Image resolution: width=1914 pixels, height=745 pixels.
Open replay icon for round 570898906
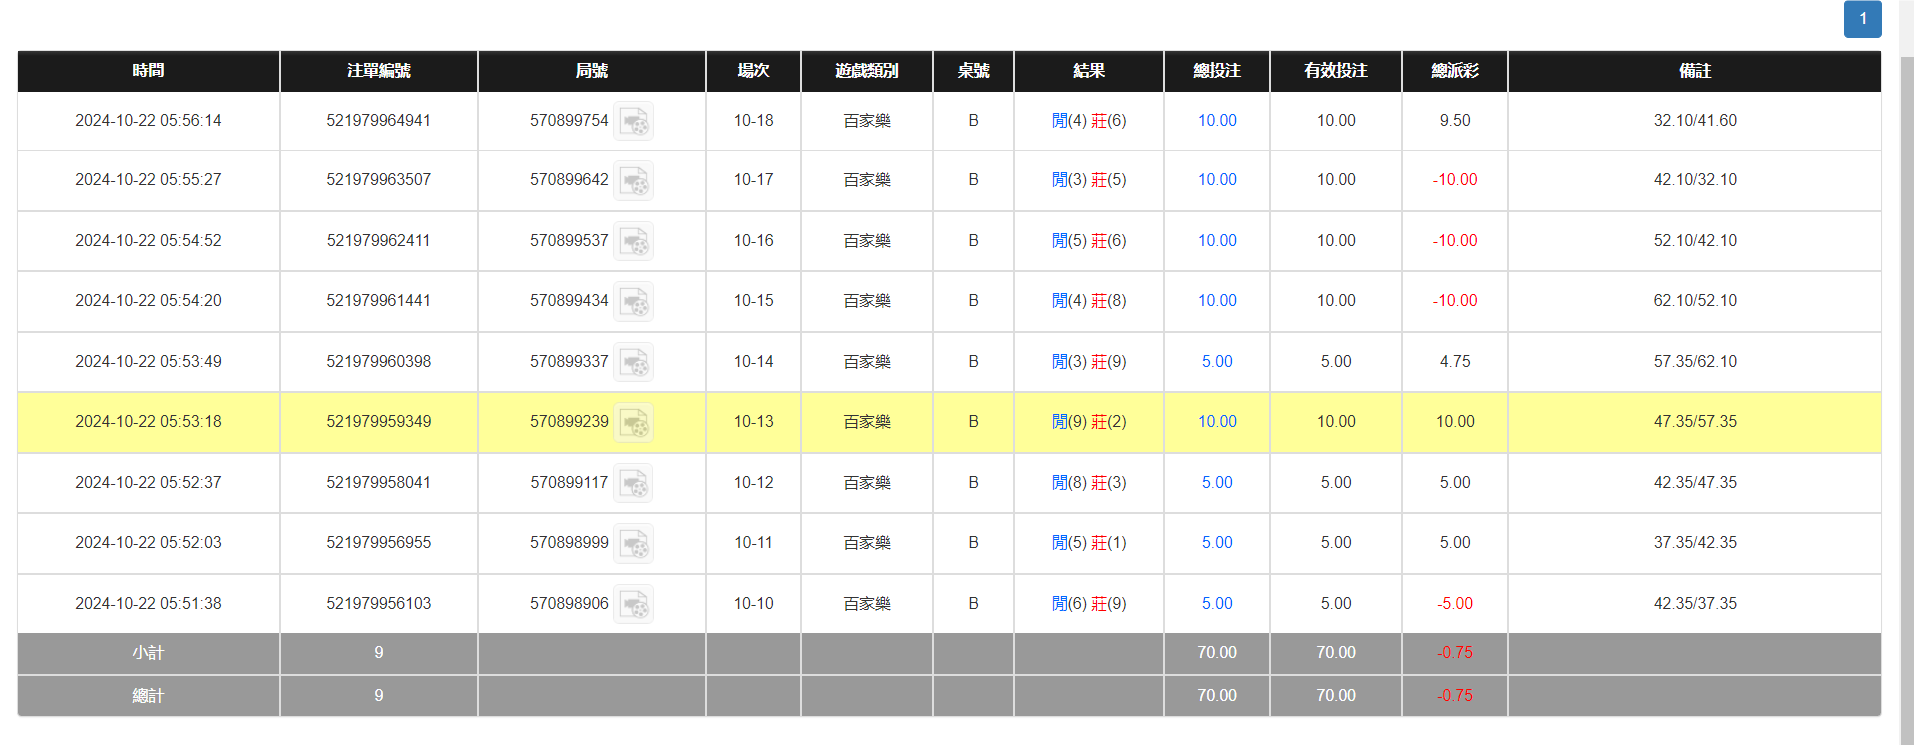(633, 604)
